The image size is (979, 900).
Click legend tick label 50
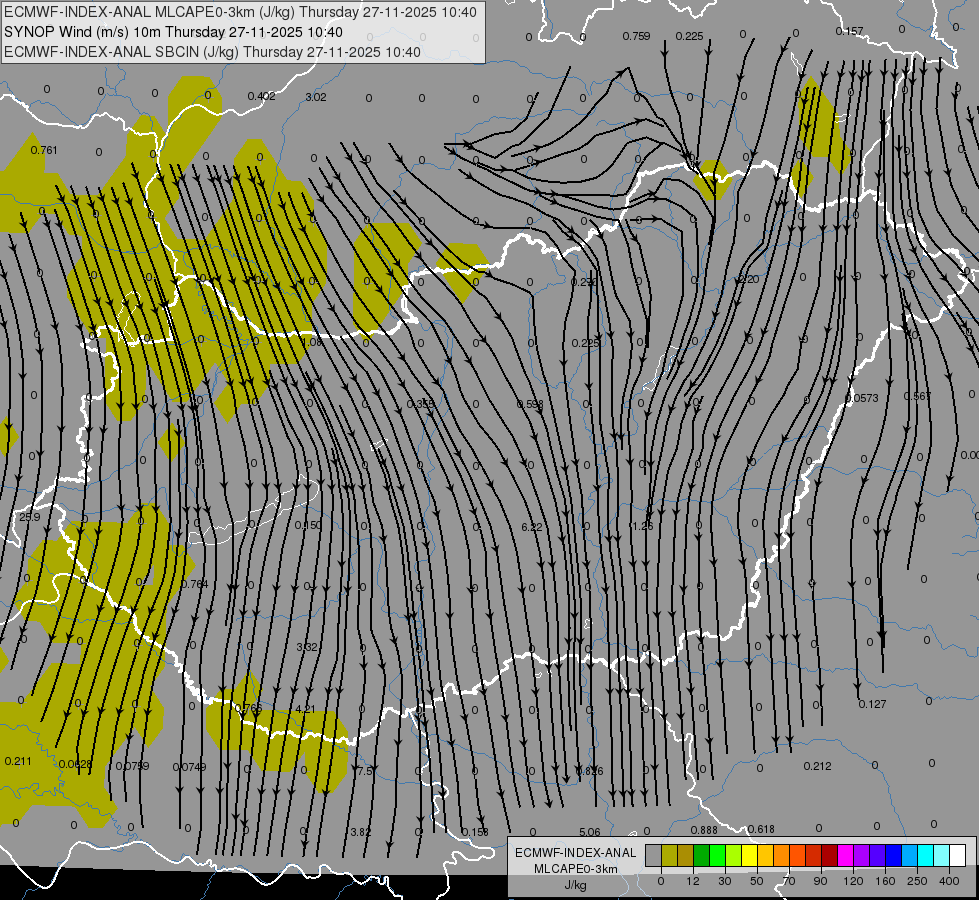(756, 881)
